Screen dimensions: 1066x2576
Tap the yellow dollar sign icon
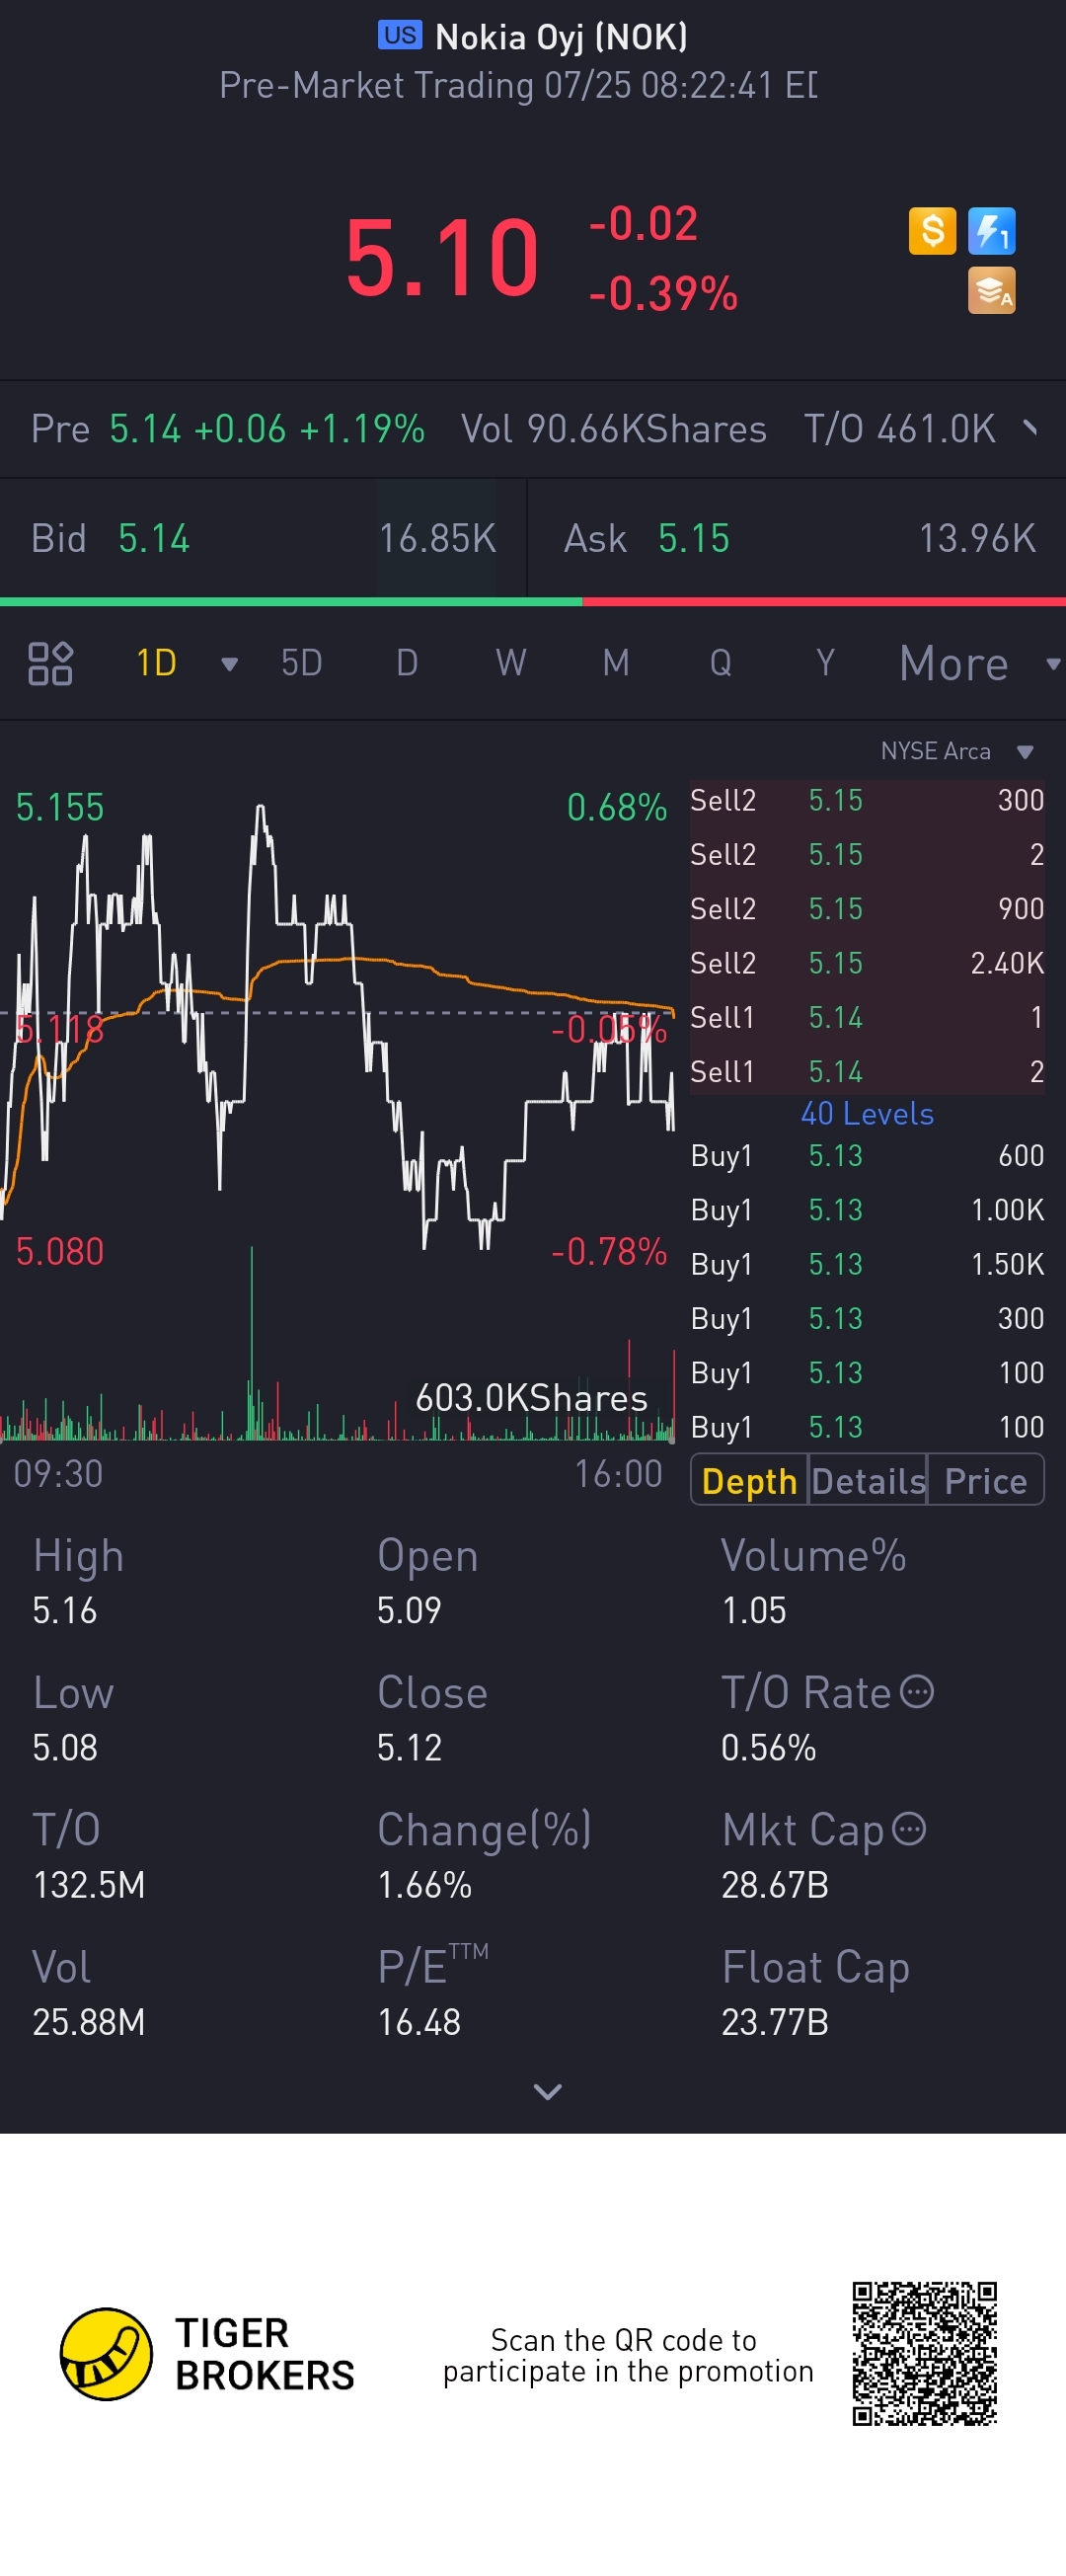click(932, 231)
